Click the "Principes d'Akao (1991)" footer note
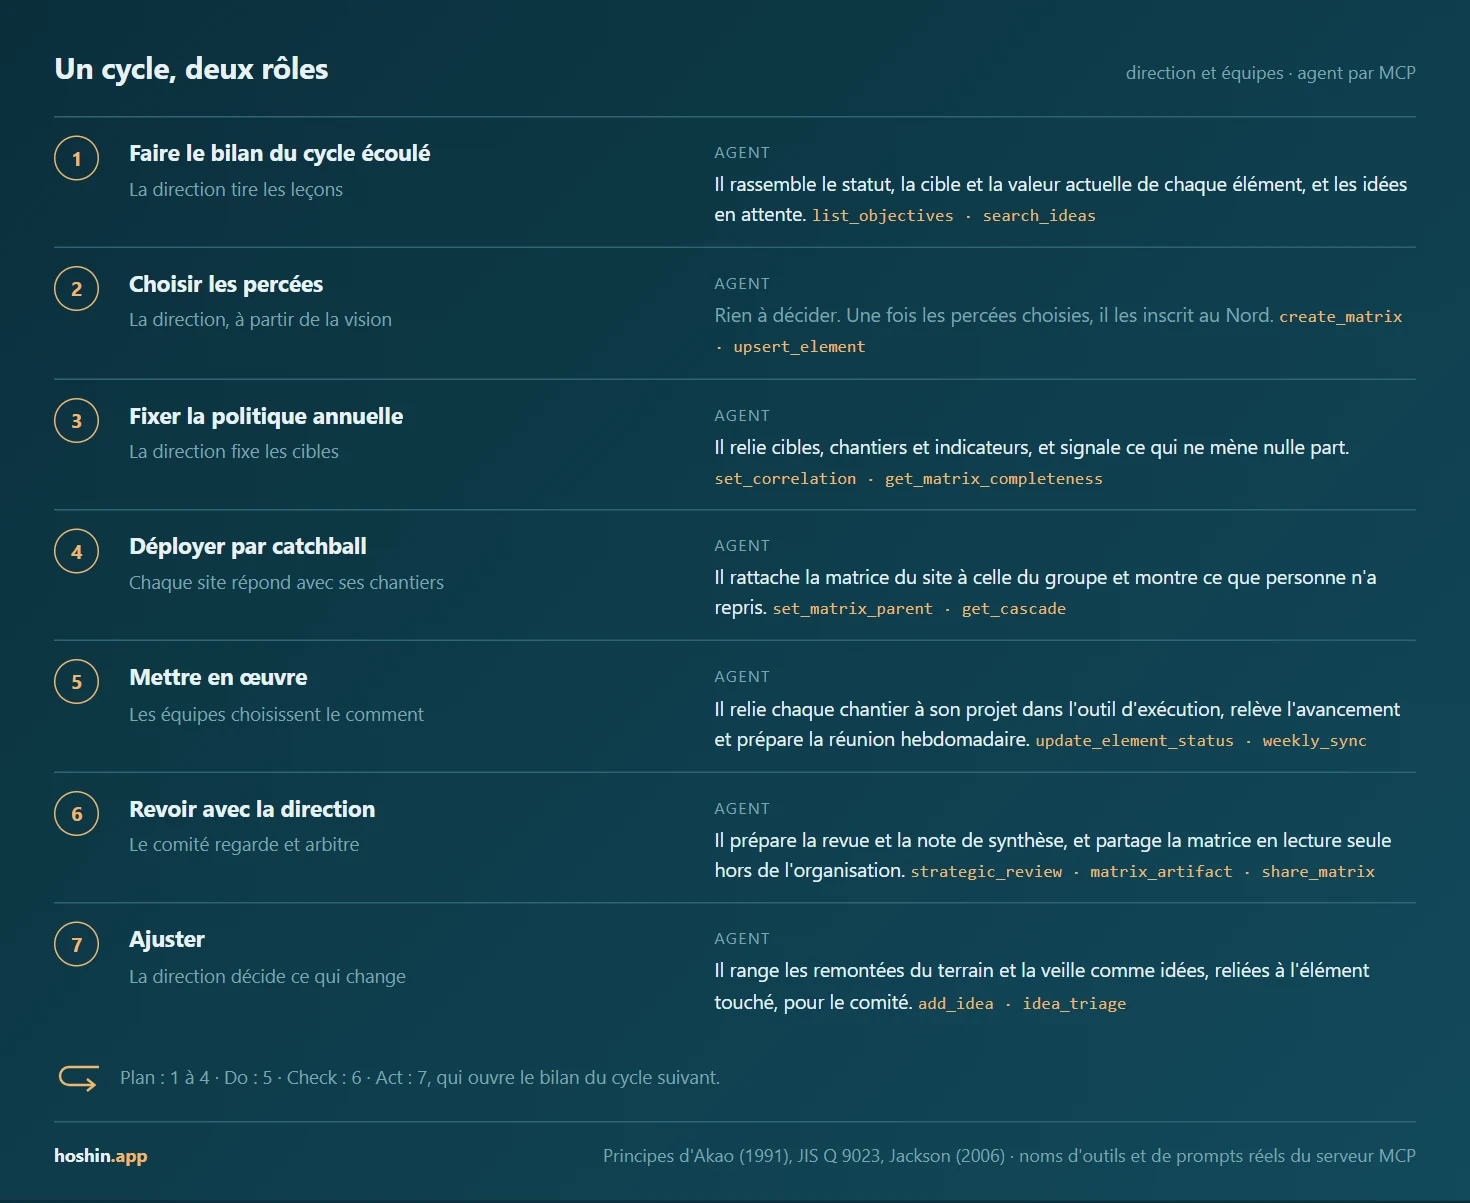1470x1203 pixels. (1009, 1156)
